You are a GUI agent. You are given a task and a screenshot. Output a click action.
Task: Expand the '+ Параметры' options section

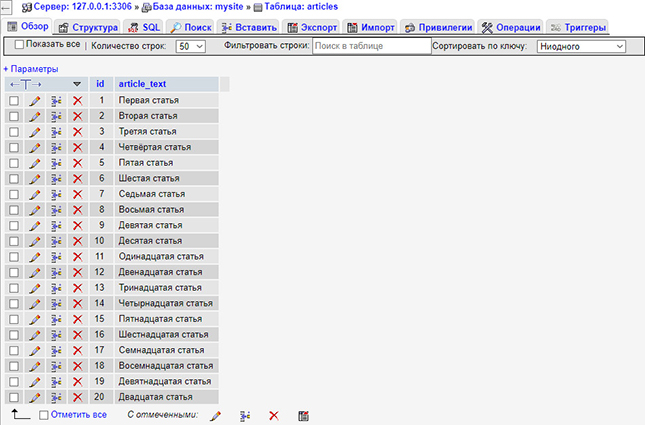click(x=30, y=68)
